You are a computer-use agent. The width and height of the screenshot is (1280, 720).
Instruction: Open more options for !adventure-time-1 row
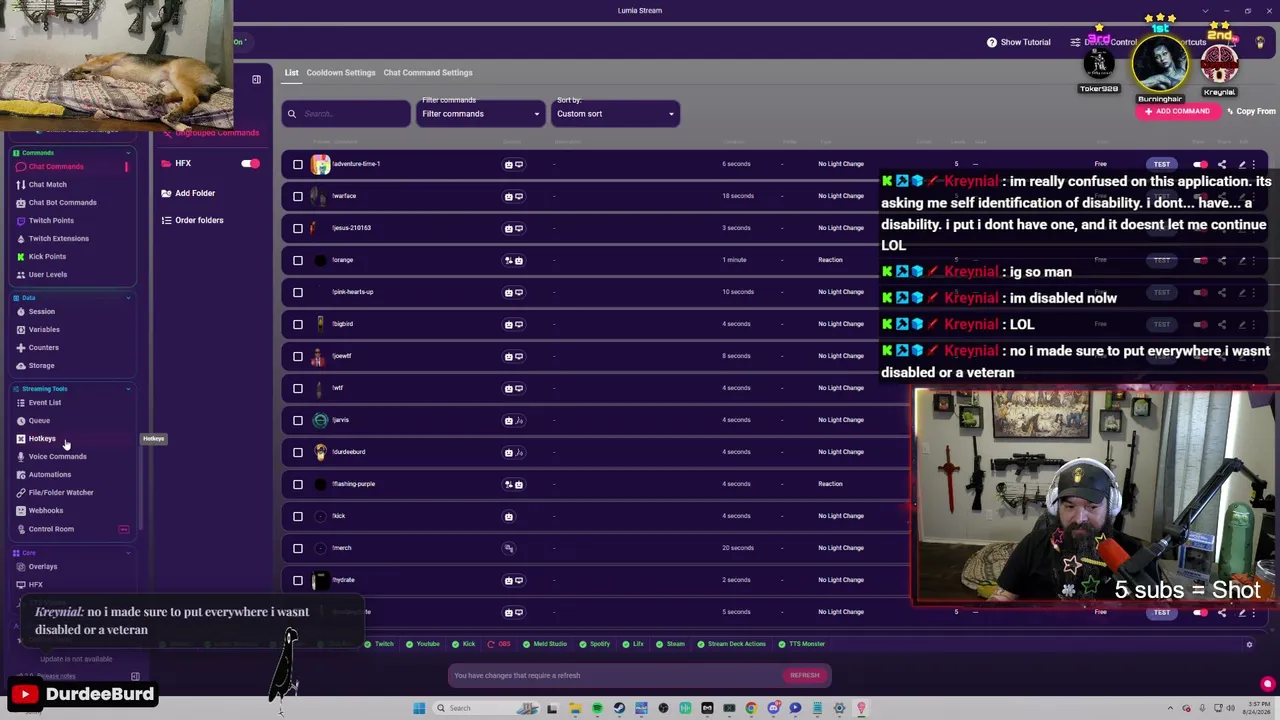(x=1254, y=164)
